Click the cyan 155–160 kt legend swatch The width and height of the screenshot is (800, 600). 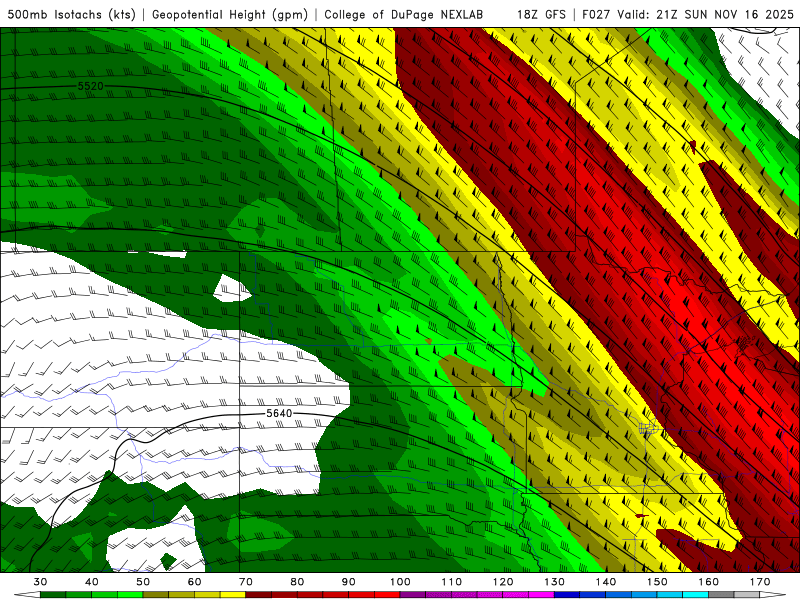[x=695, y=595]
